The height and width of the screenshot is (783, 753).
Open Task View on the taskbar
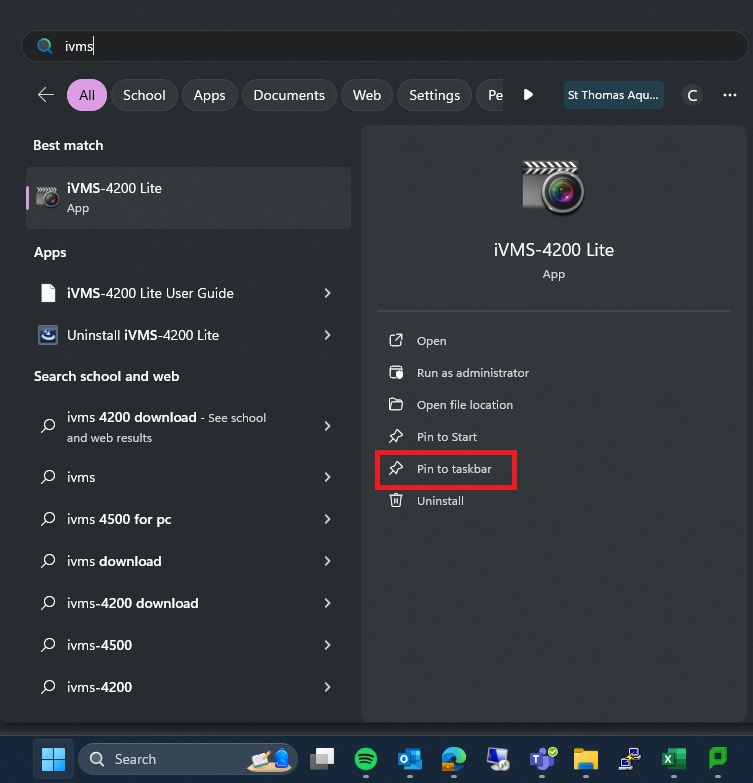click(322, 759)
